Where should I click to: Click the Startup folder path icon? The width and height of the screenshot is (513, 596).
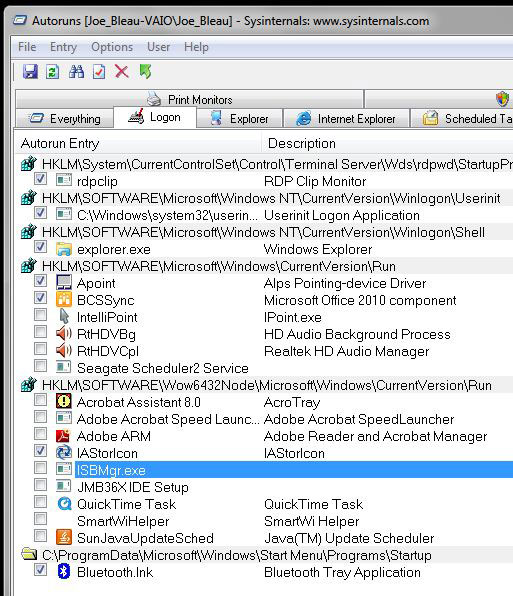(29, 554)
